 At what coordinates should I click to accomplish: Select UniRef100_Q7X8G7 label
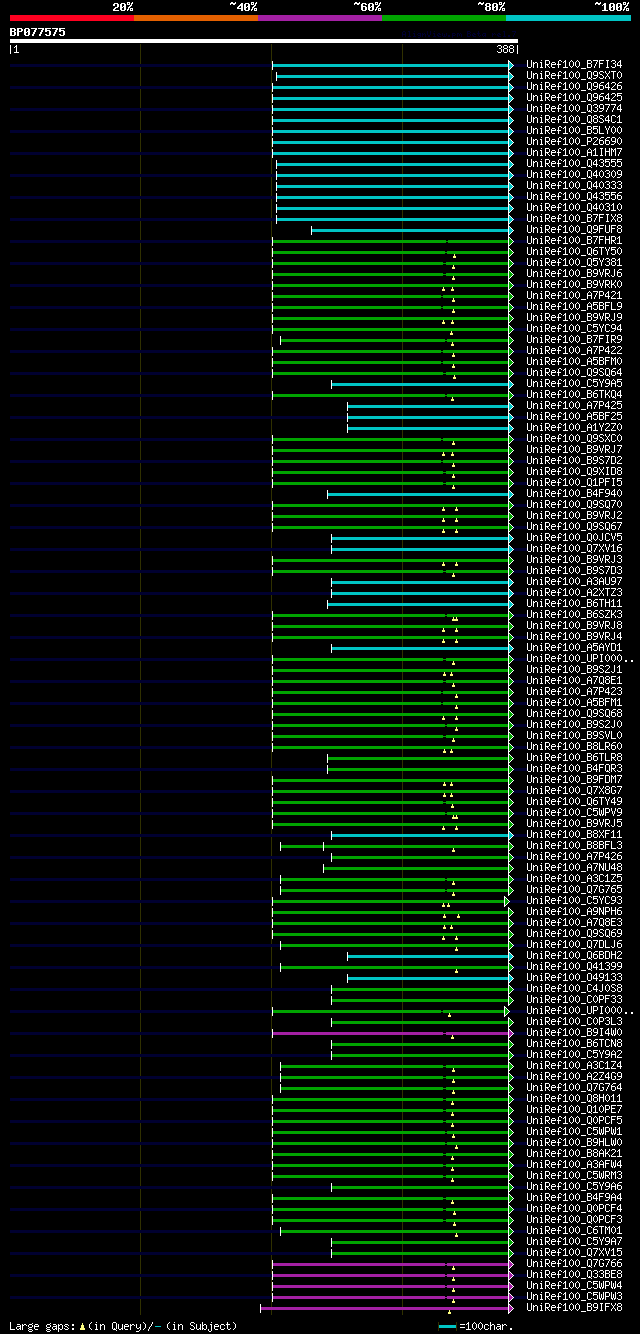click(574, 791)
